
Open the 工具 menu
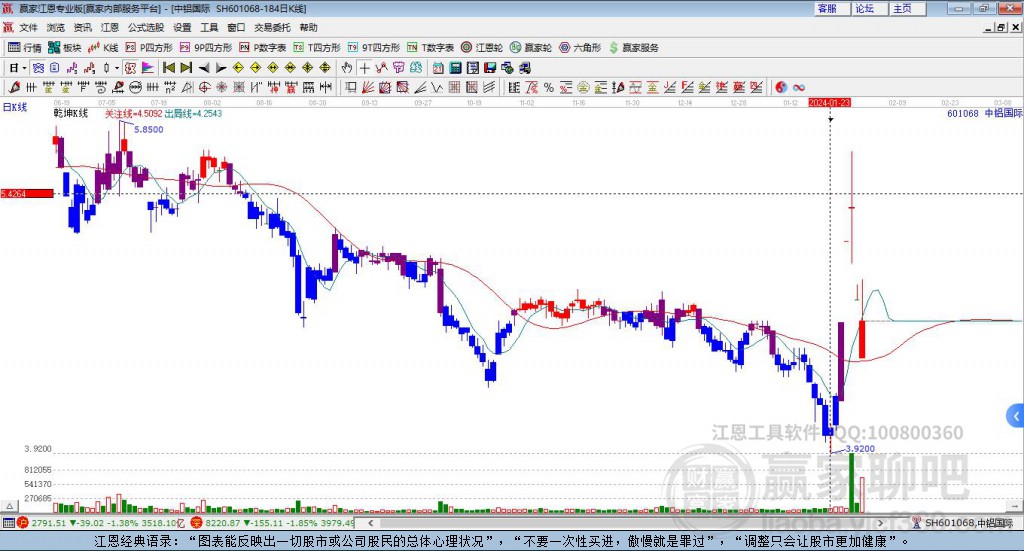point(209,27)
